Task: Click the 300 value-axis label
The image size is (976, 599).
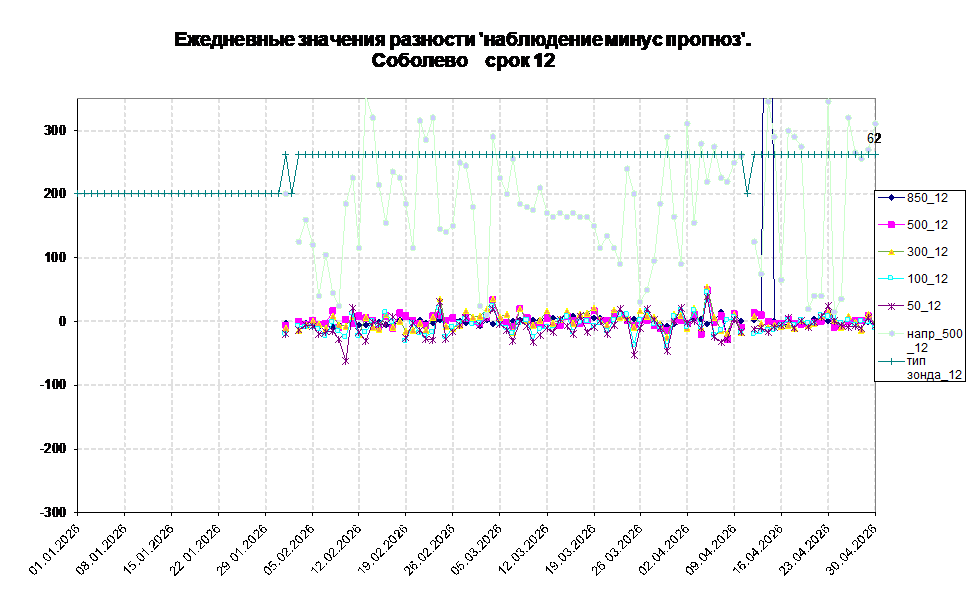Action: tap(55, 131)
